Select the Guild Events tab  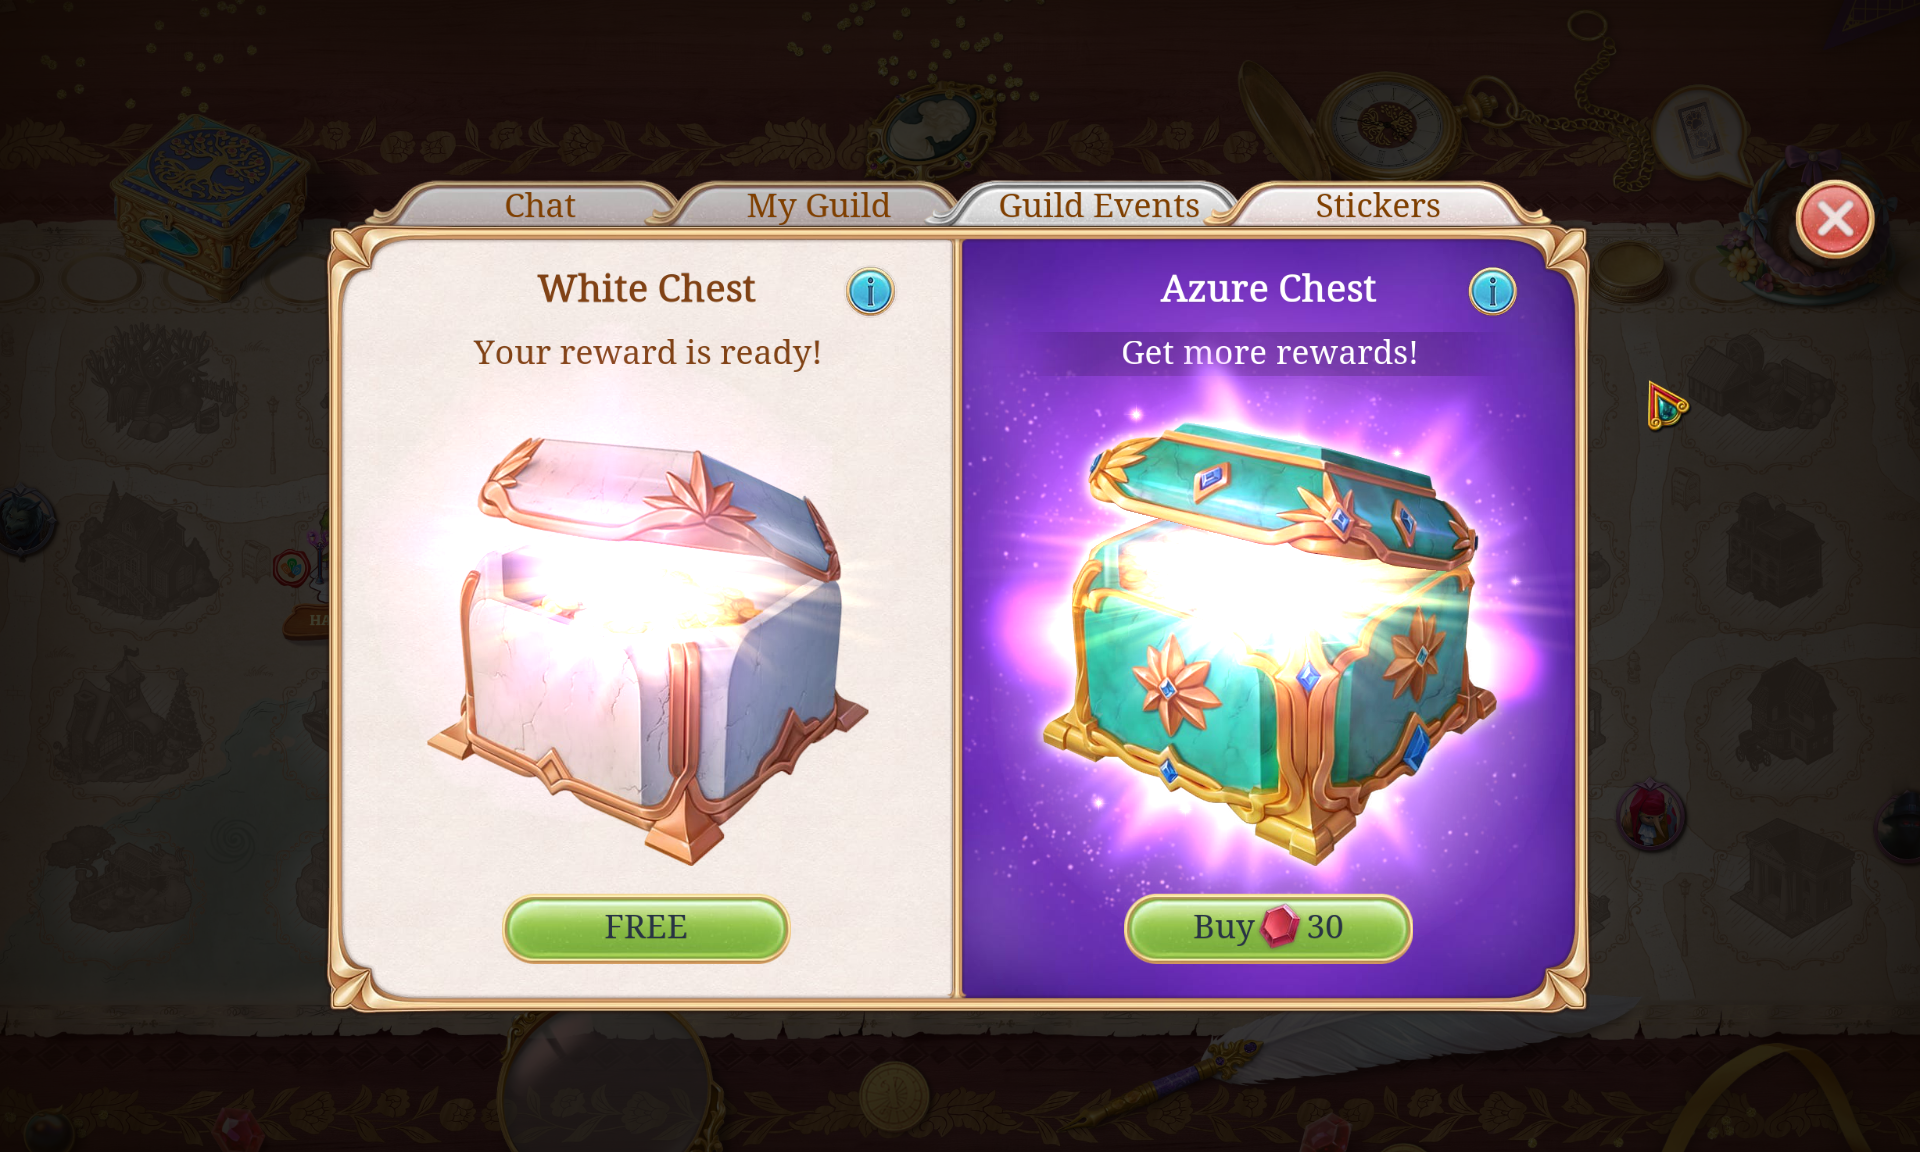(x=1098, y=206)
